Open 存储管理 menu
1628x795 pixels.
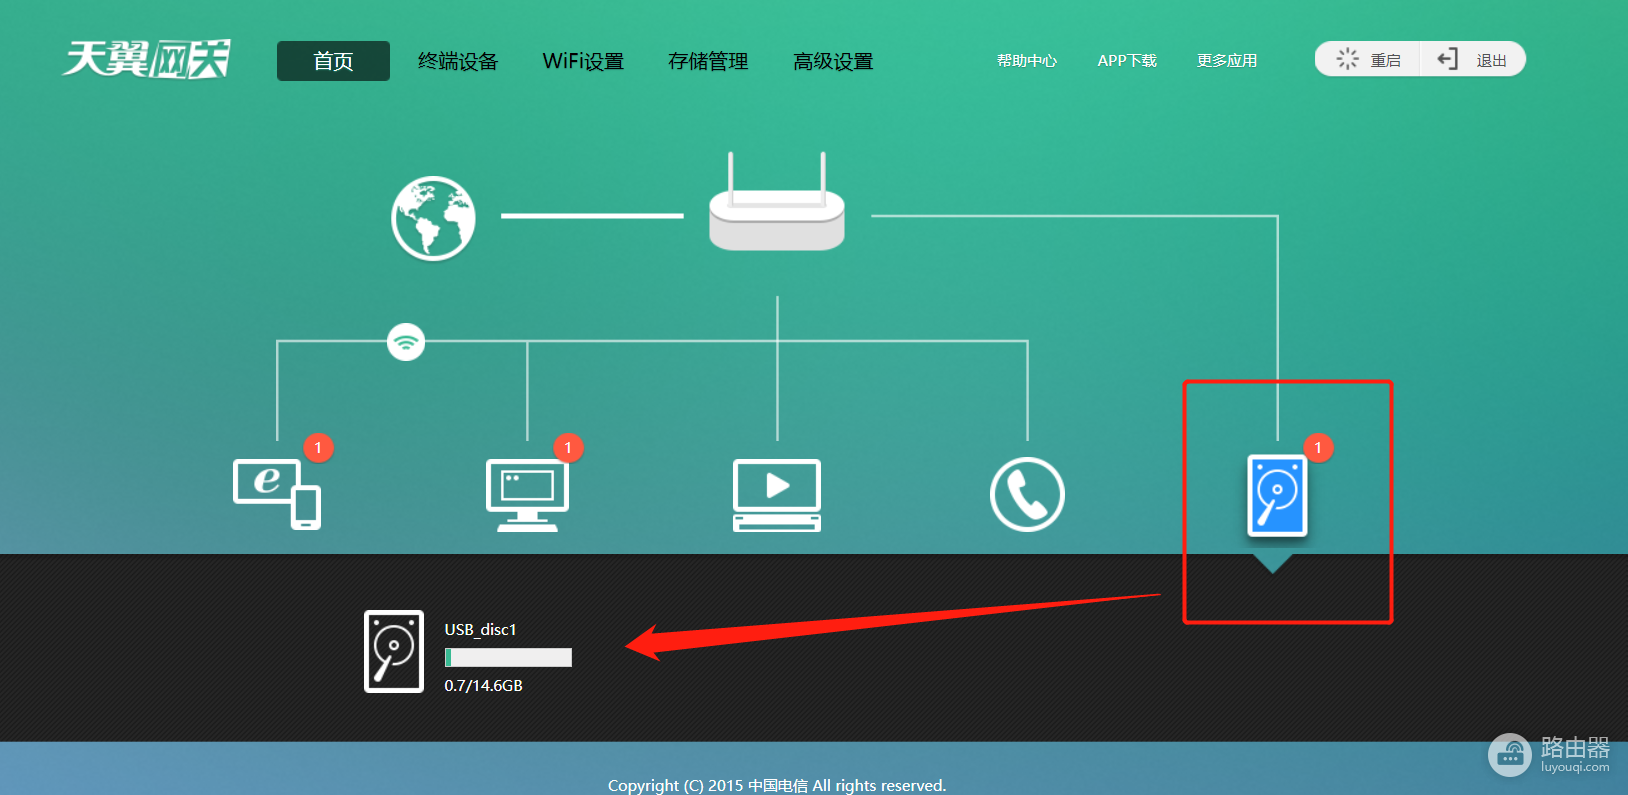708,61
